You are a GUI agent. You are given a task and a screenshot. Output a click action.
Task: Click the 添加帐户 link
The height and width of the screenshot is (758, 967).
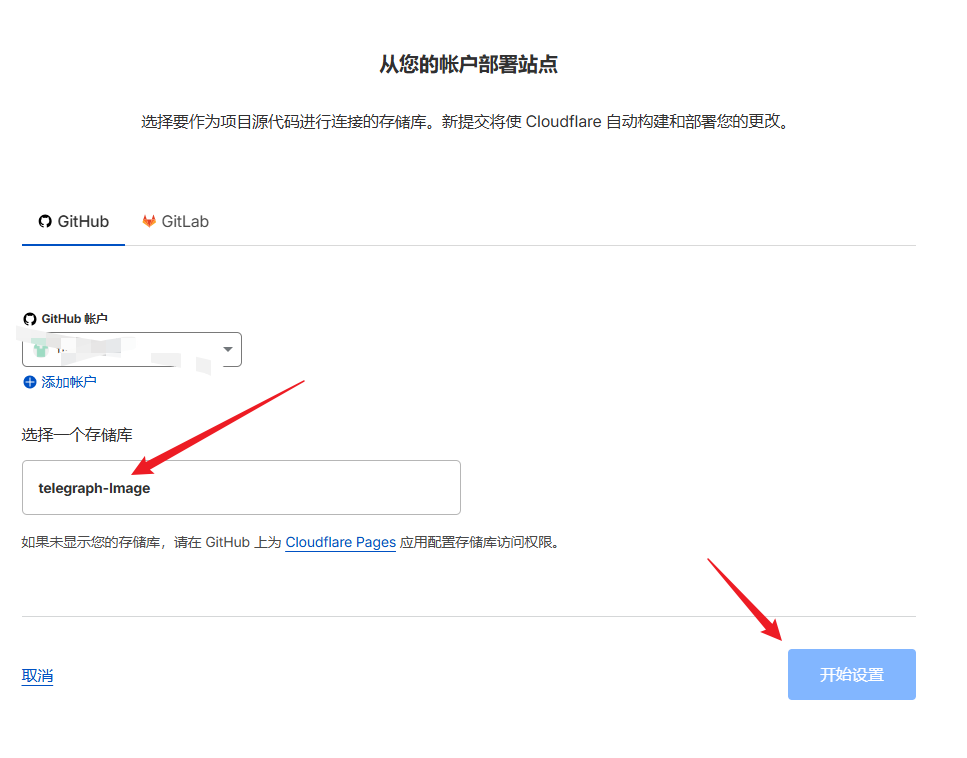click(x=68, y=382)
